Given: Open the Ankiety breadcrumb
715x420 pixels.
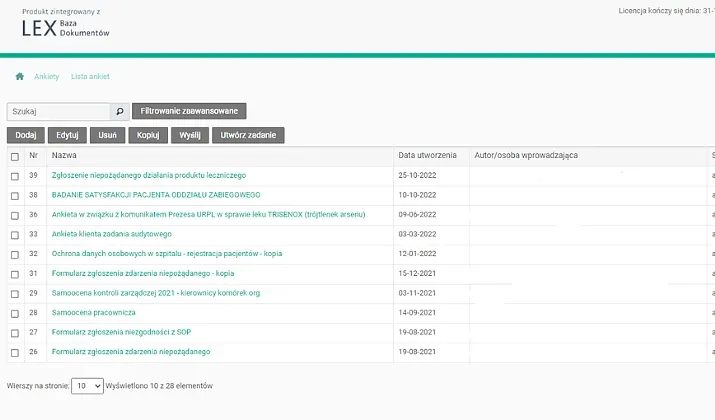Looking at the screenshot, I should click(47, 76).
